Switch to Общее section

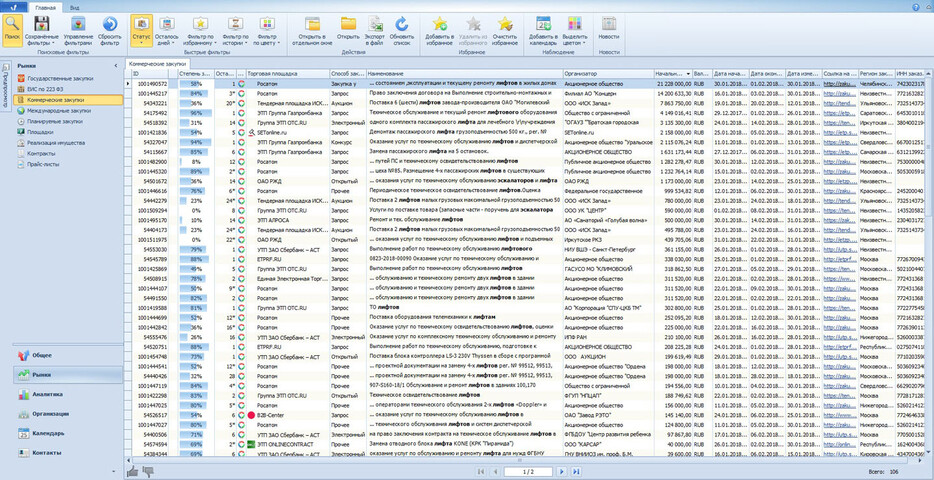tap(68, 356)
